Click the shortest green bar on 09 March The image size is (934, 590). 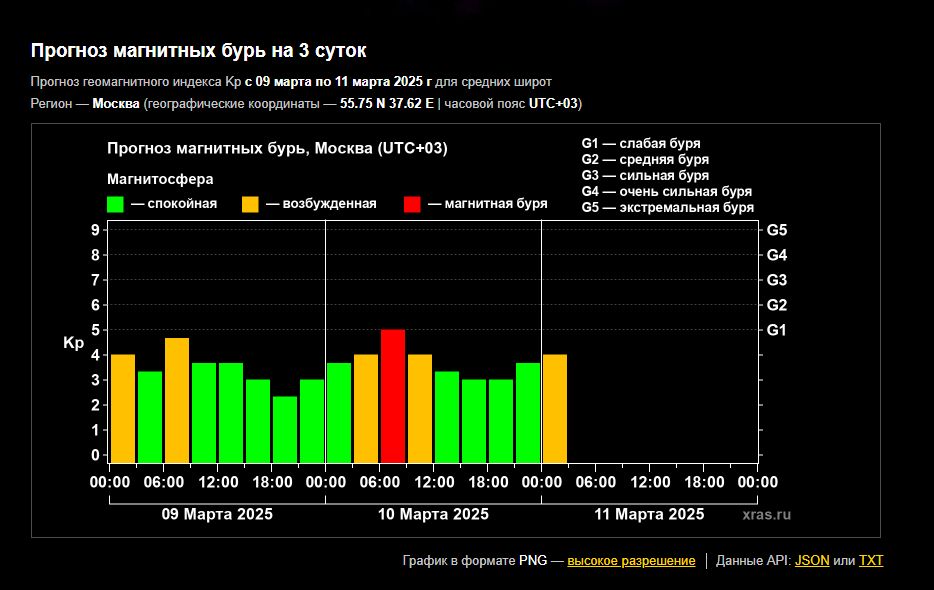pos(285,429)
